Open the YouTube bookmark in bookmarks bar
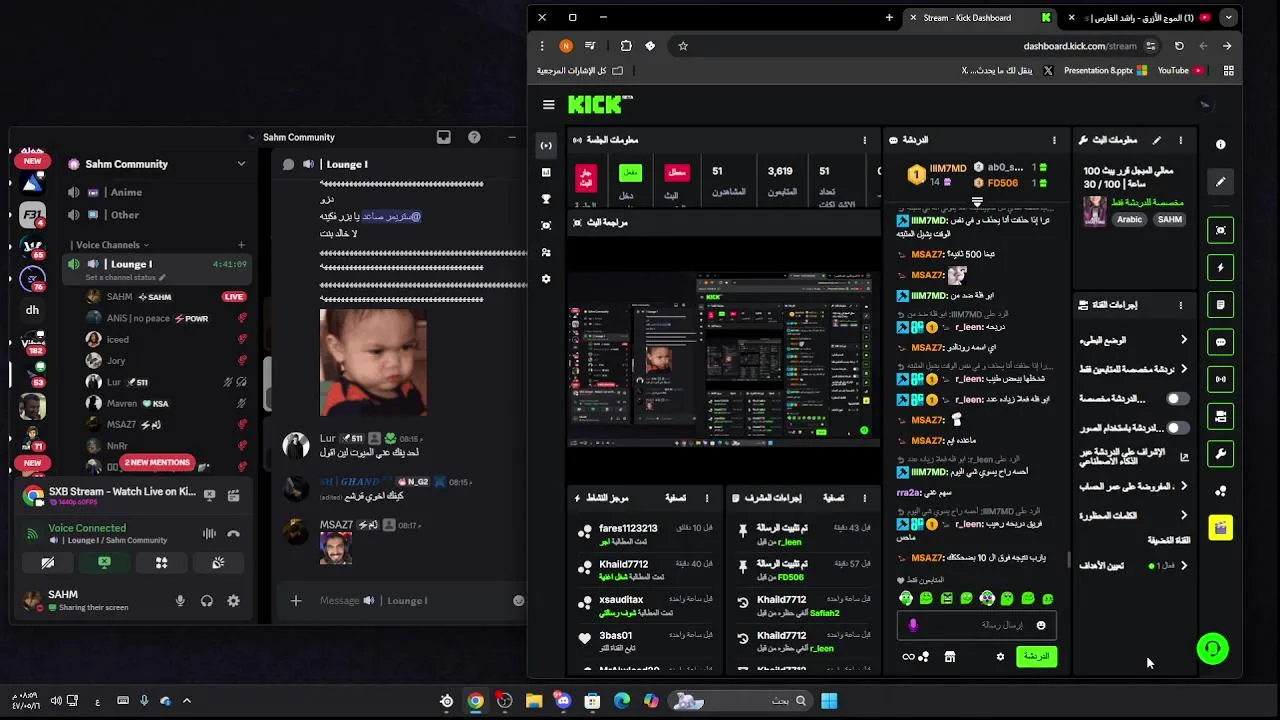 tap(1180, 71)
